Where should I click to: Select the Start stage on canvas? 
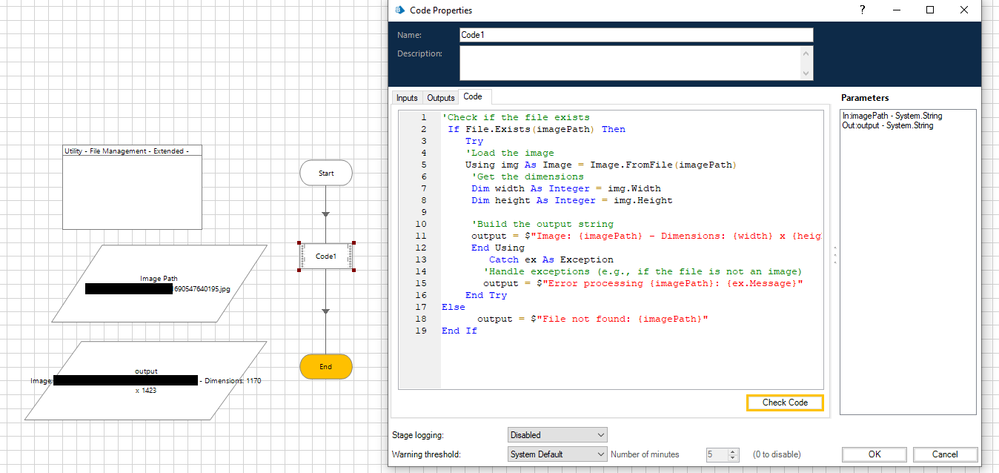pyautogui.click(x=325, y=173)
